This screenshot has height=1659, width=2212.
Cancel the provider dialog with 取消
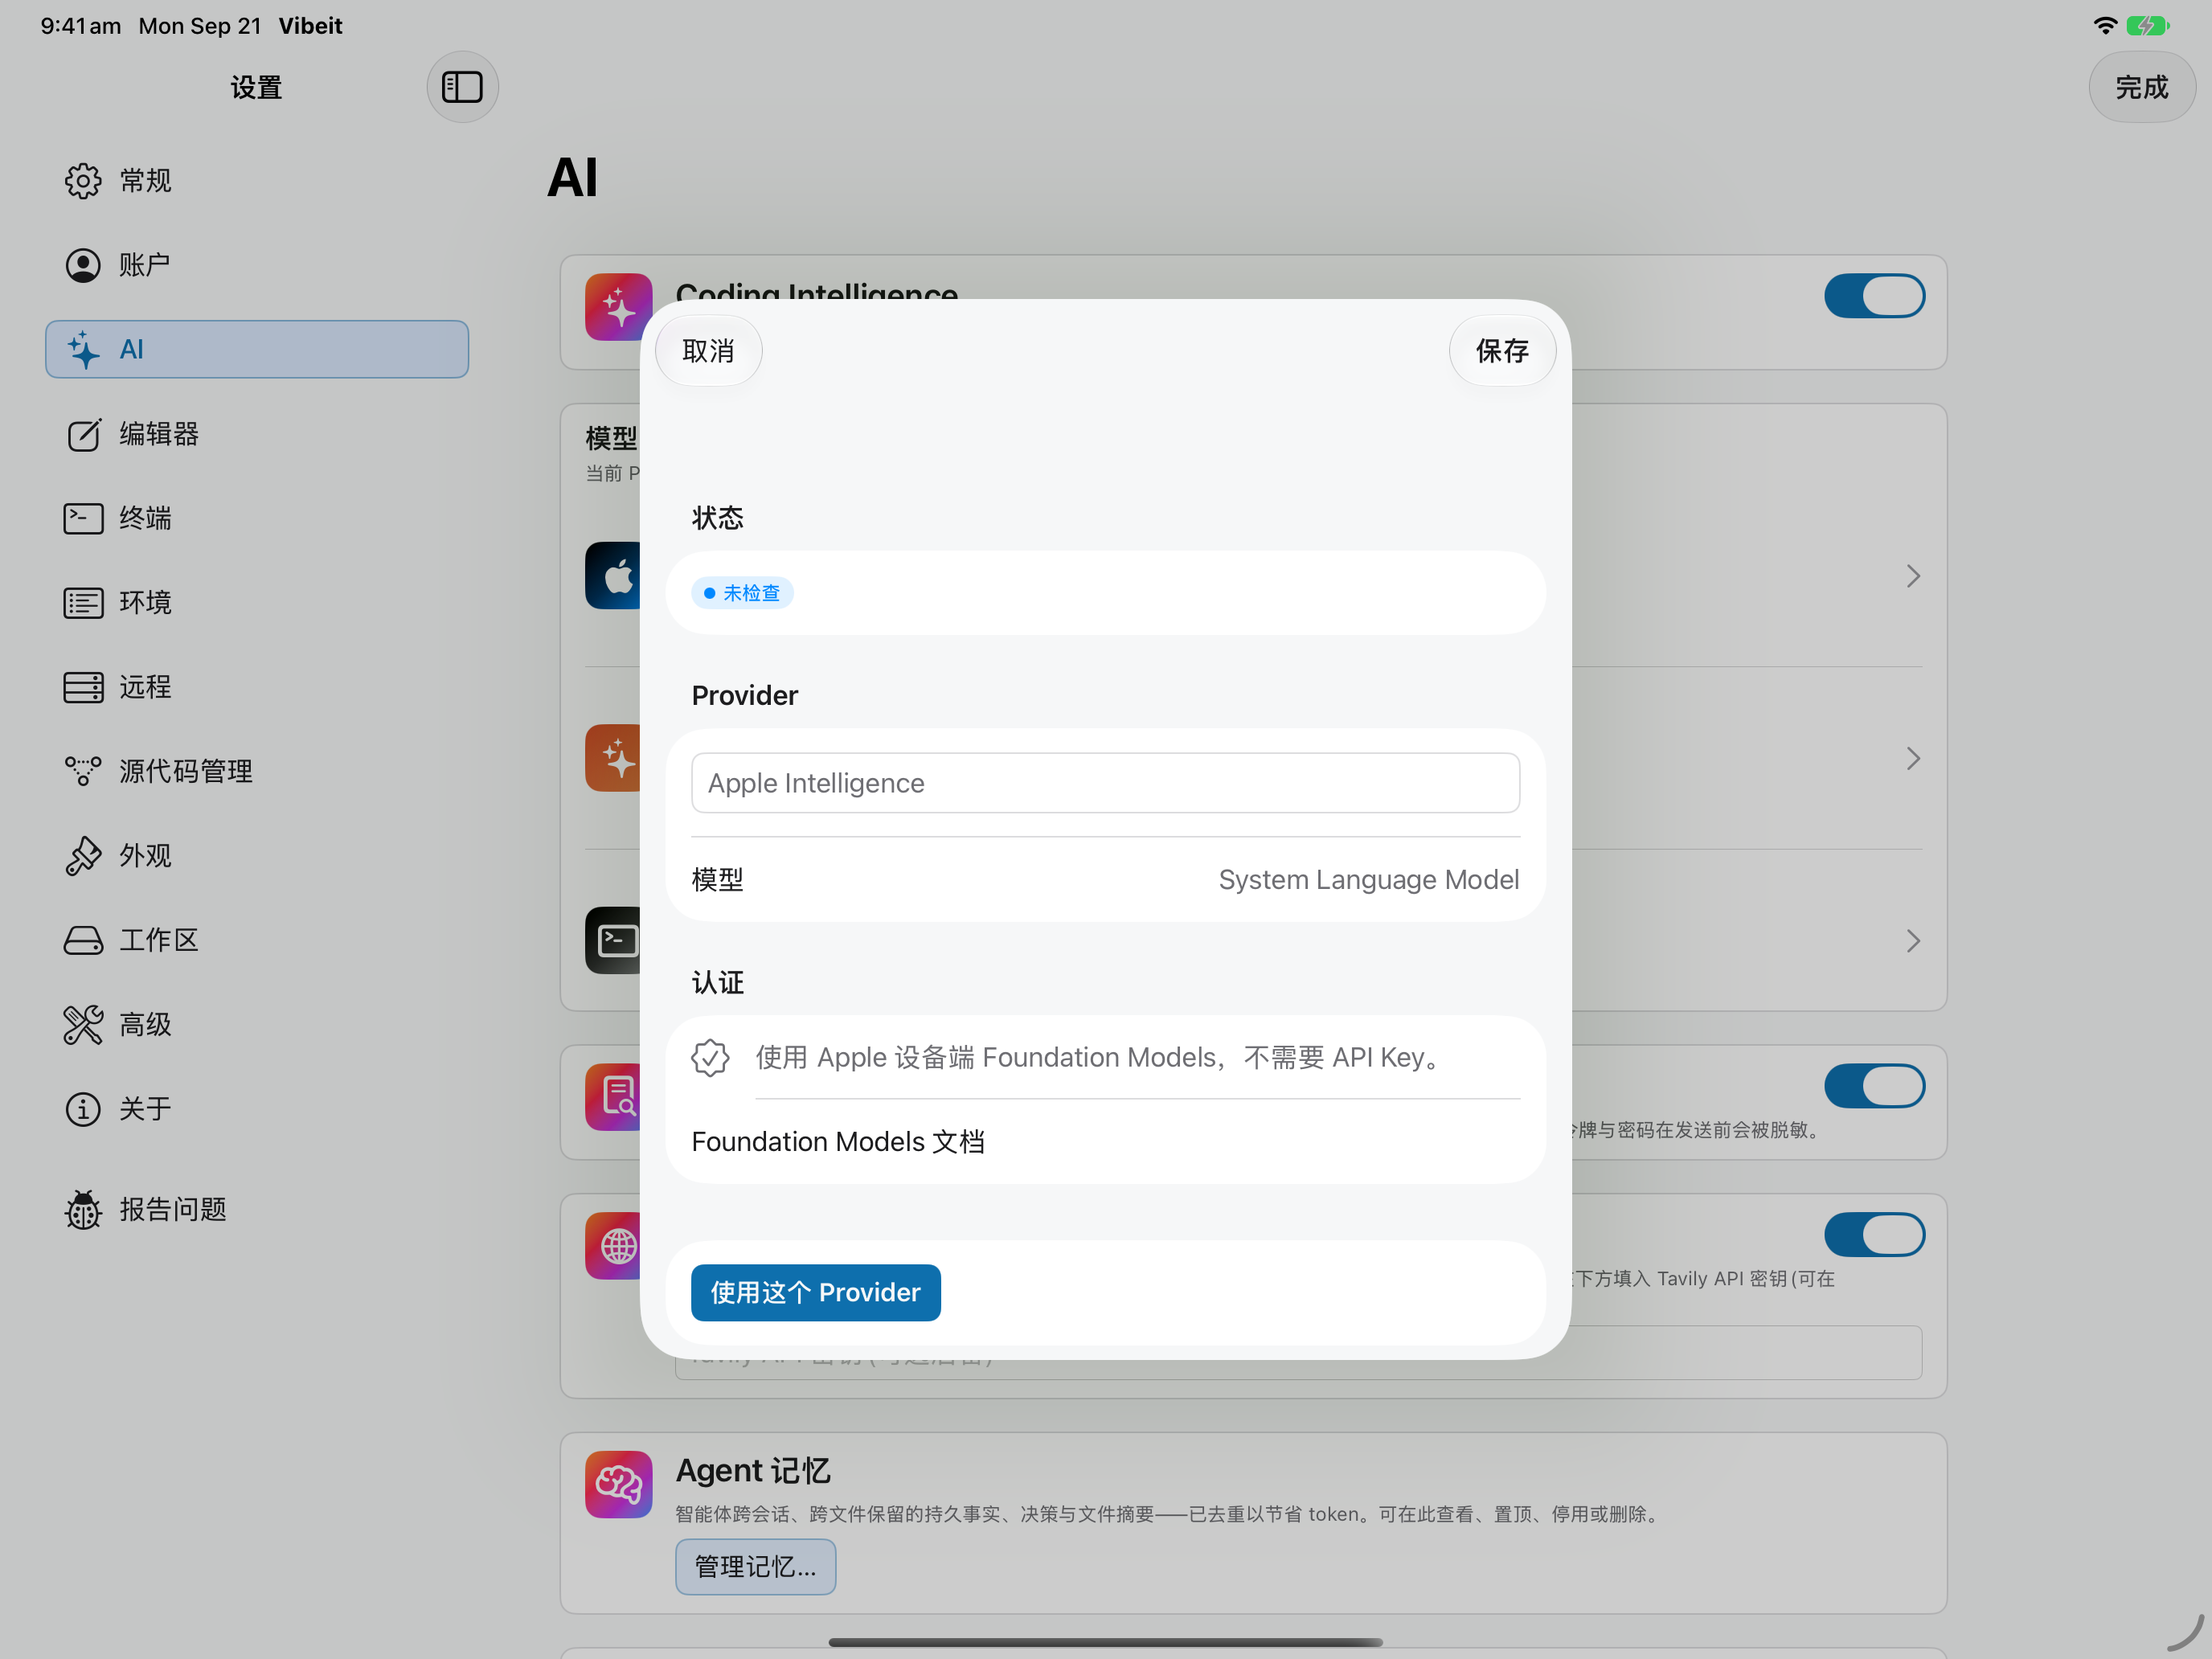(708, 351)
